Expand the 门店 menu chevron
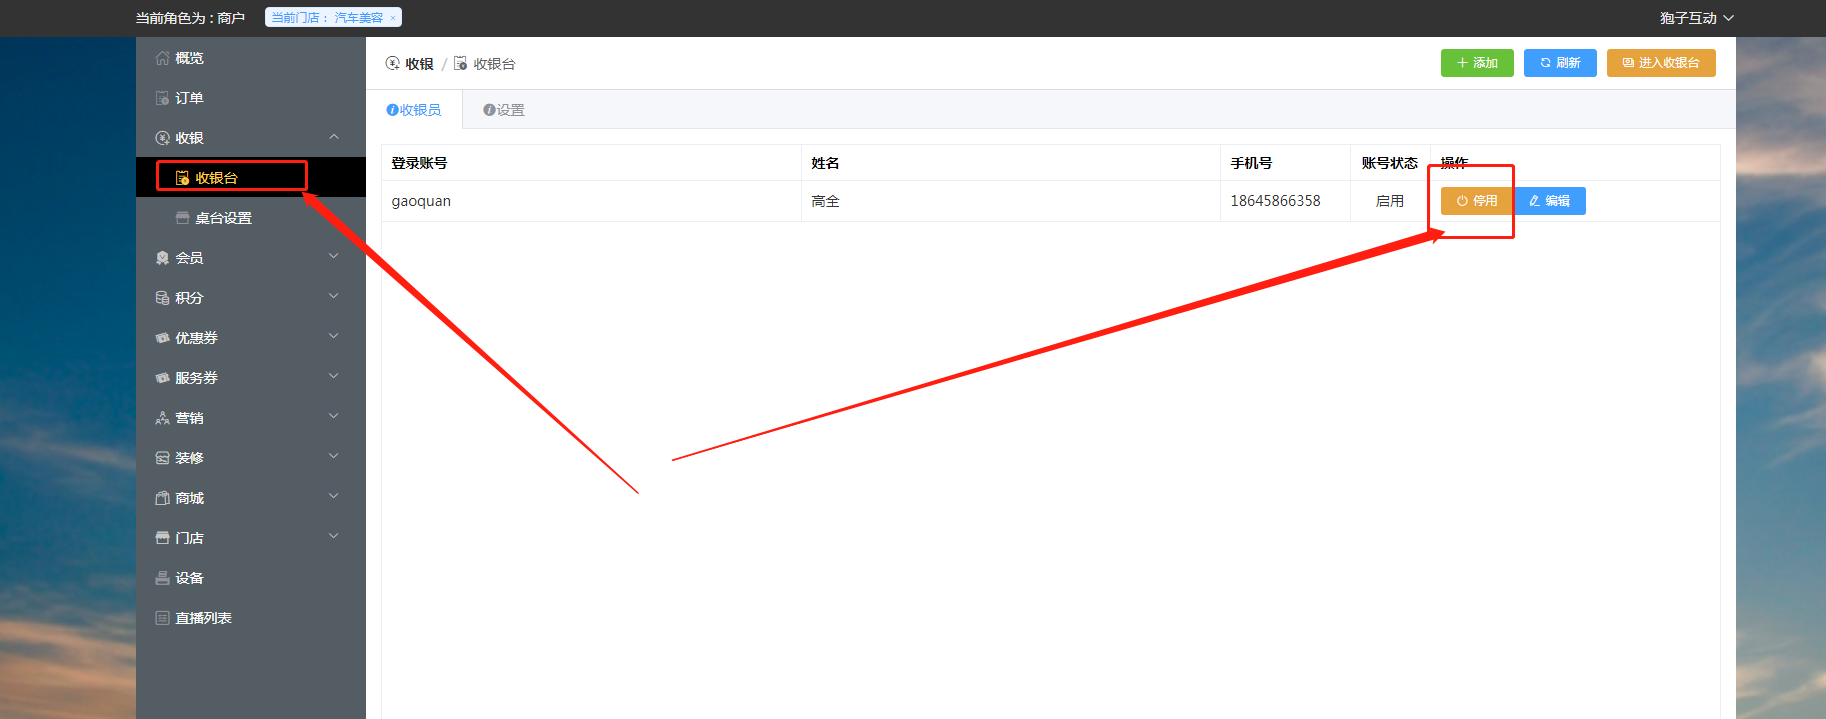This screenshot has width=1826, height=719. tap(334, 537)
